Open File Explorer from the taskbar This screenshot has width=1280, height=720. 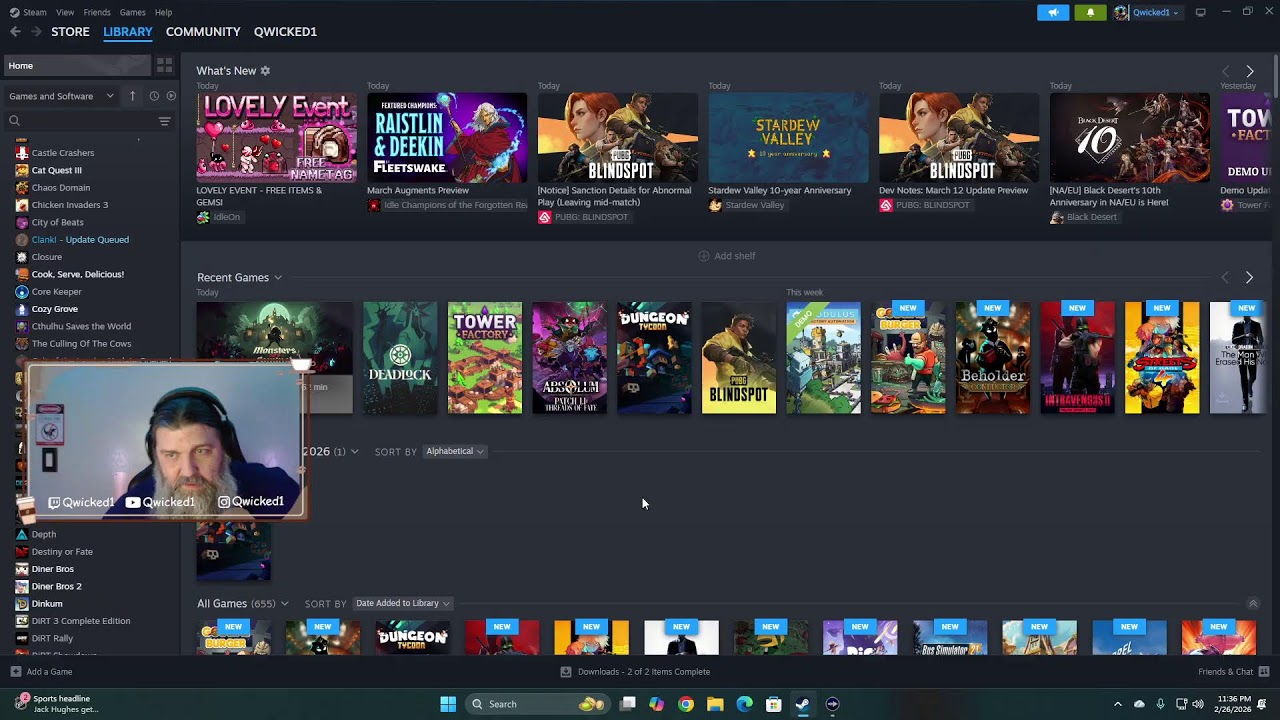click(x=715, y=704)
